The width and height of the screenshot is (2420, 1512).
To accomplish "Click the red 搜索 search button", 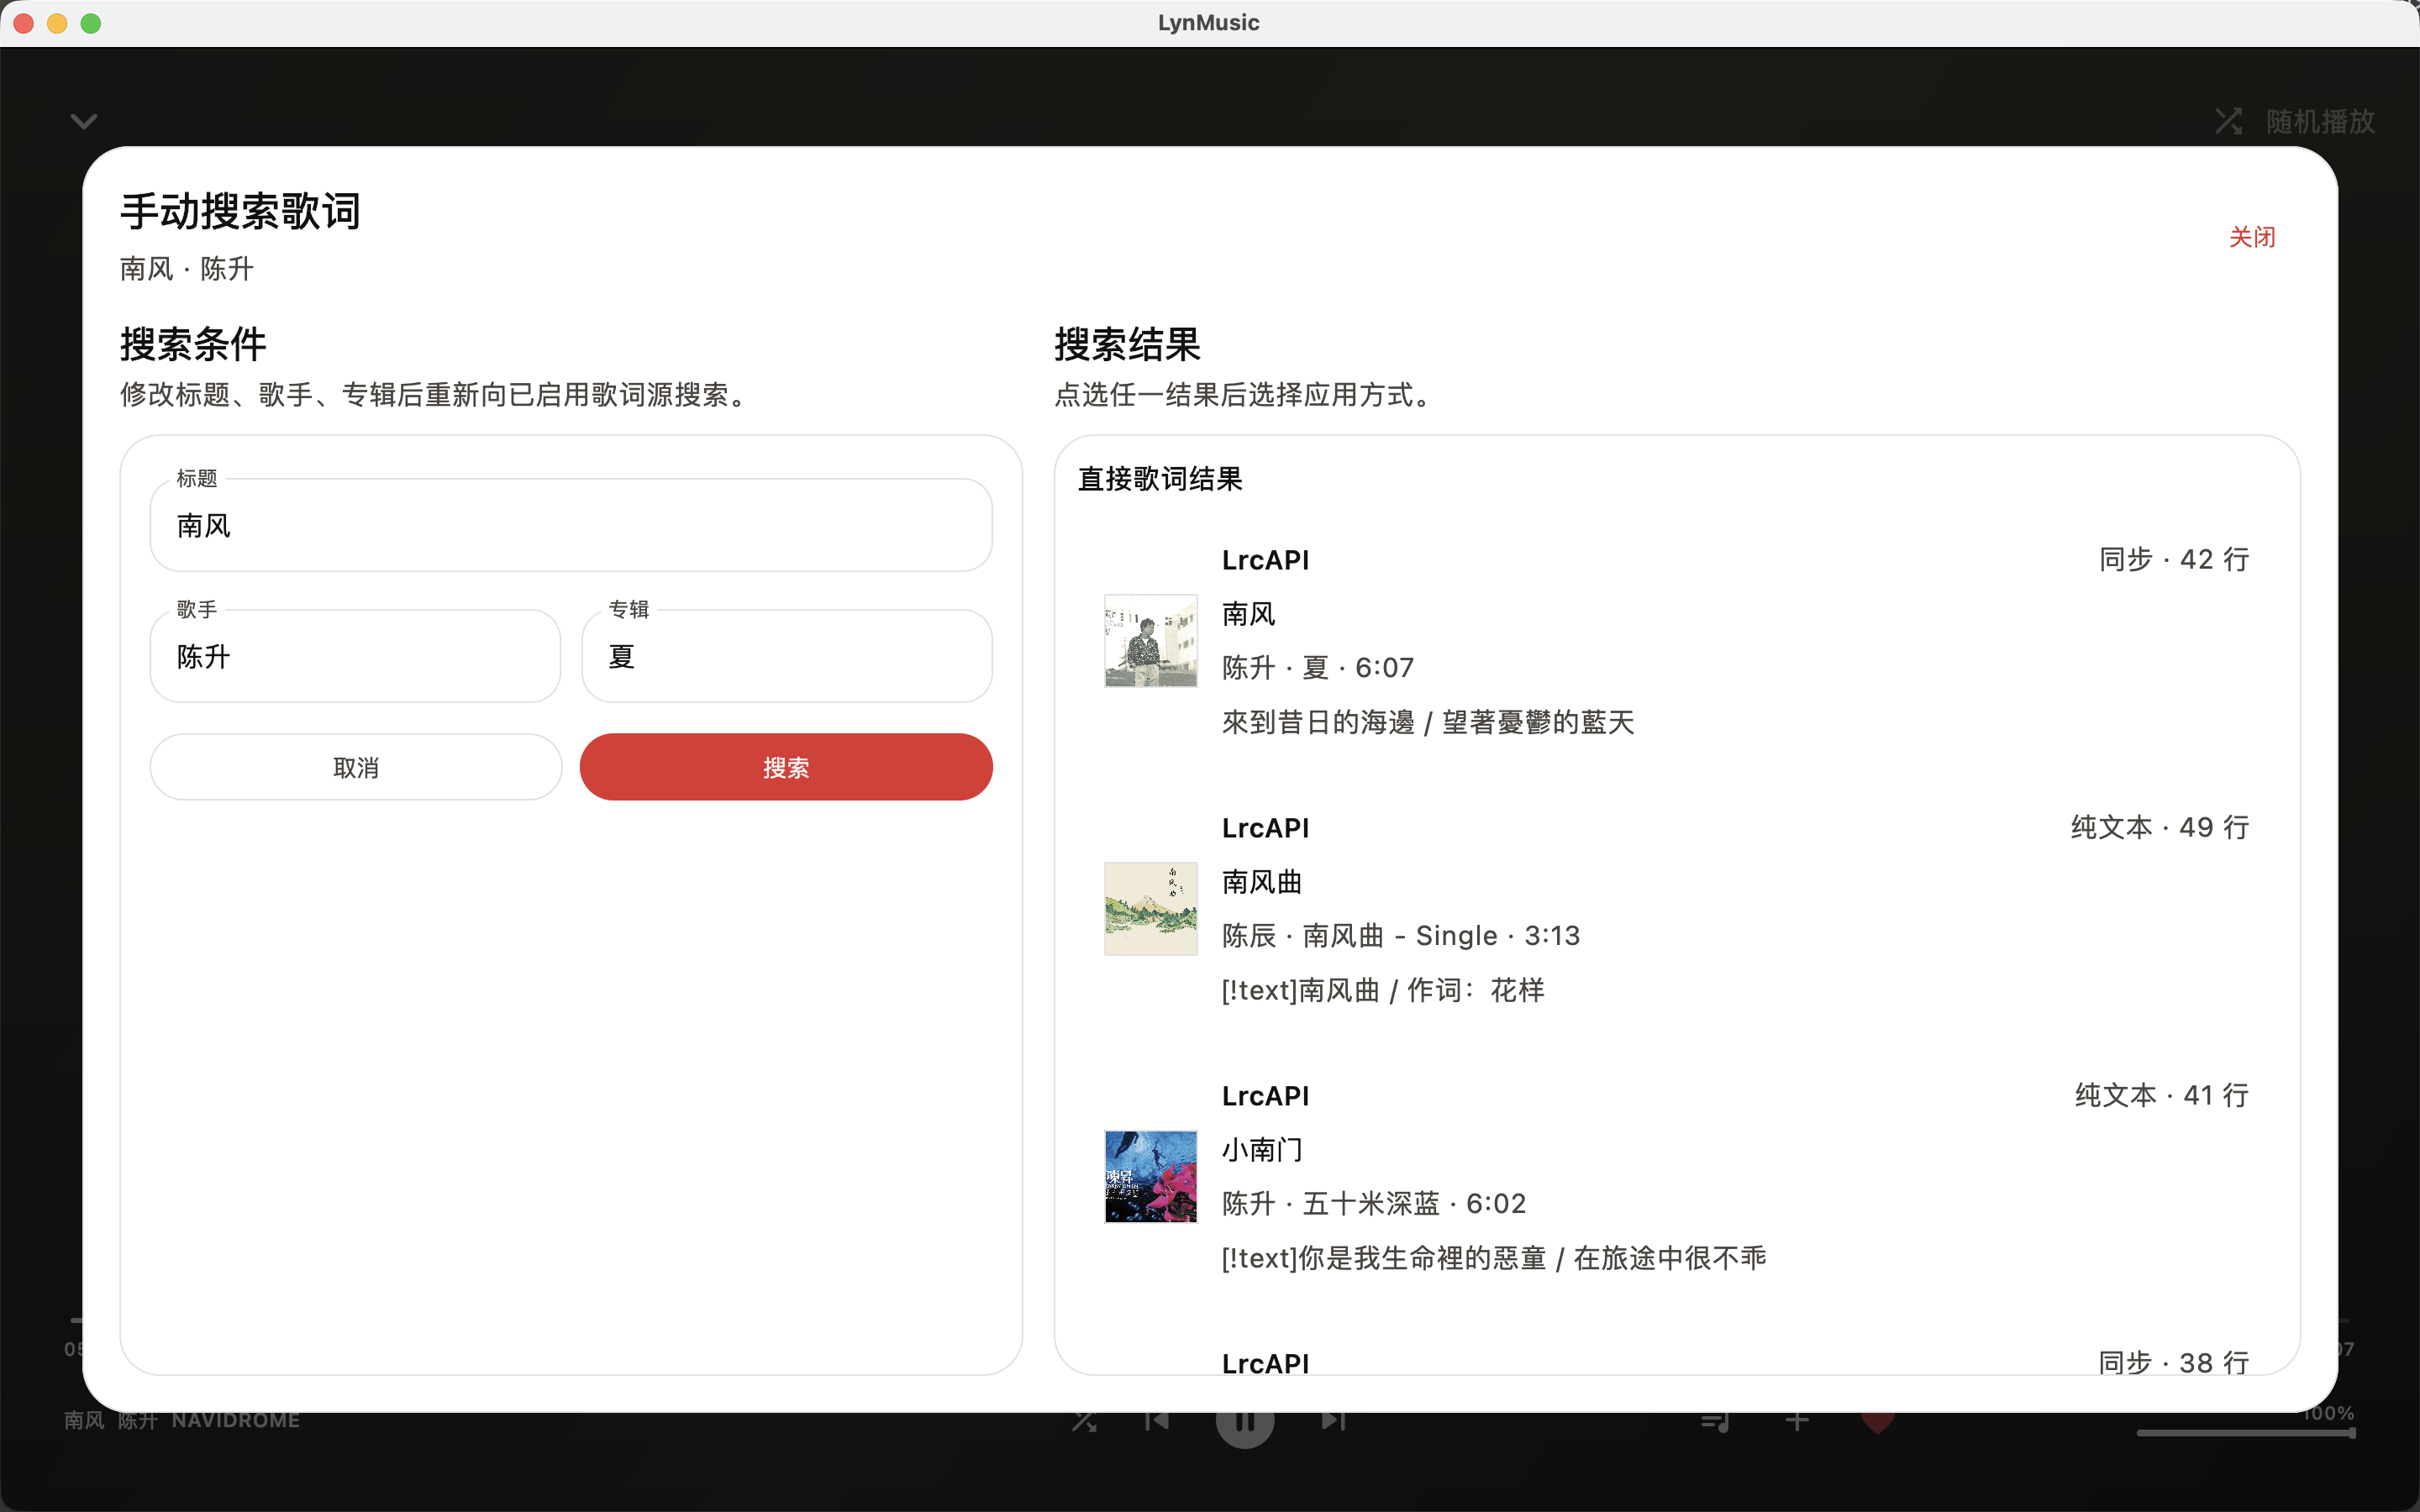I will click(786, 767).
